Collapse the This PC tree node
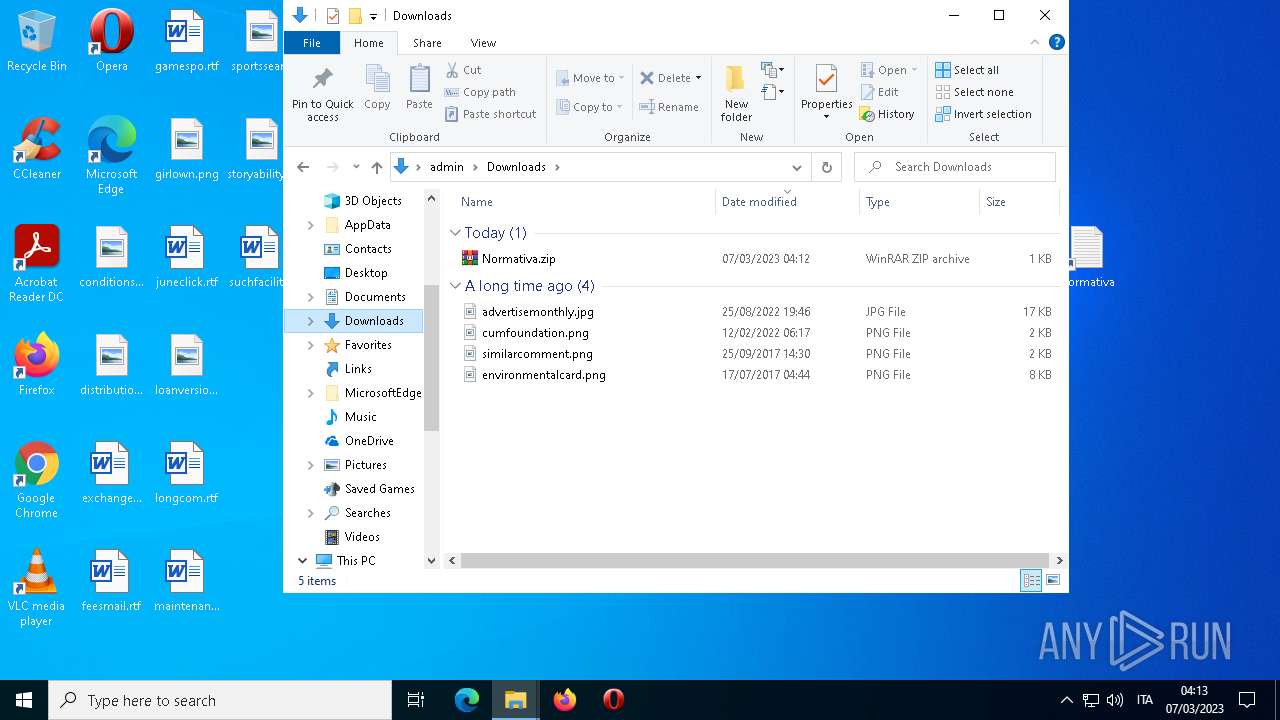The height and width of the screenshot is (720, 1280). tap(303, 561)
